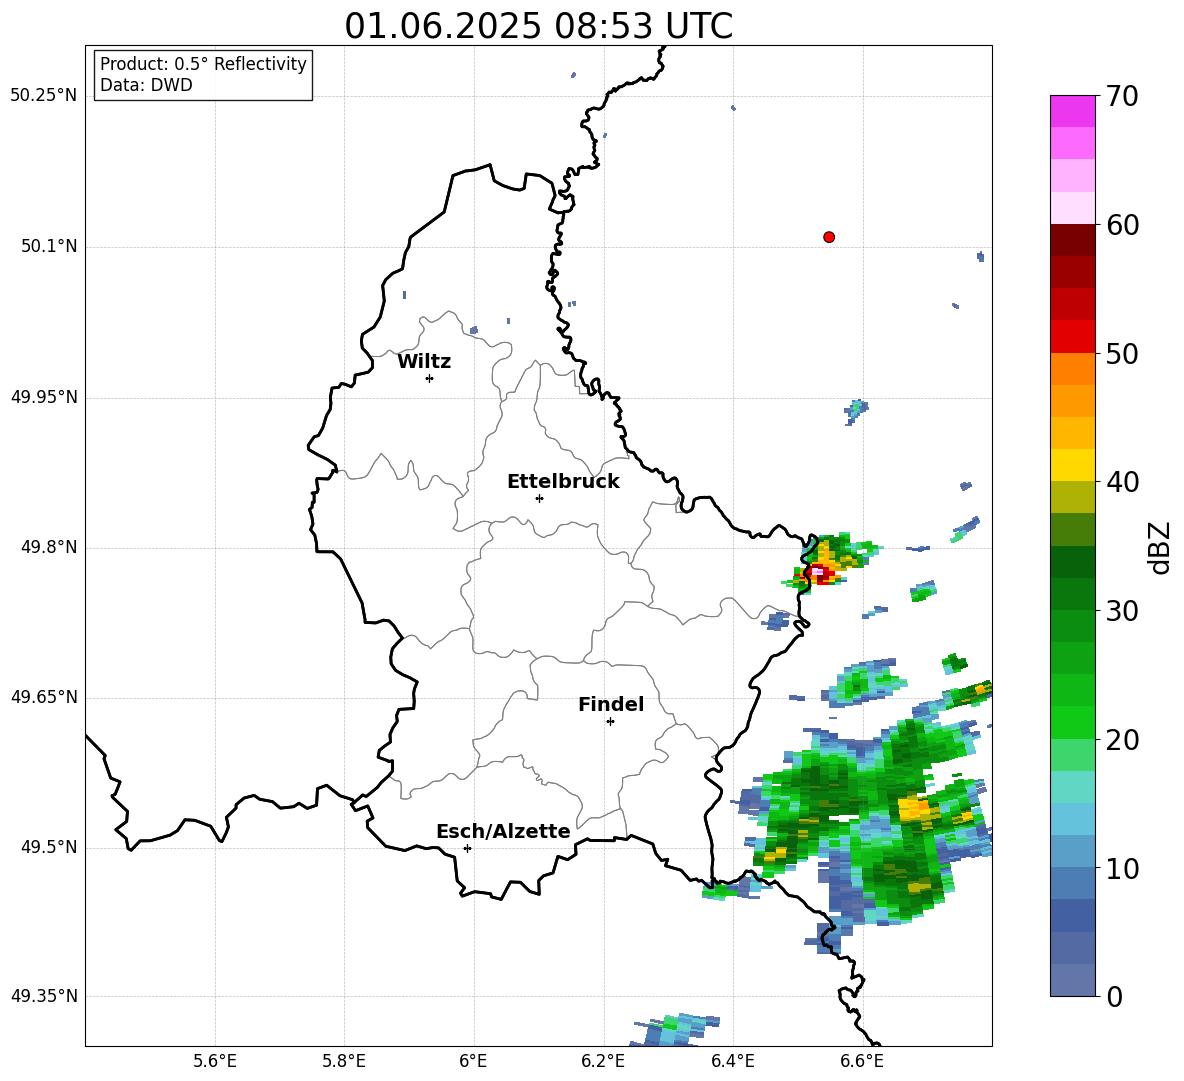Click the title "01.06.2025 08:53 UTC"
1184x1081 pixels.
(x=538, y=26)
